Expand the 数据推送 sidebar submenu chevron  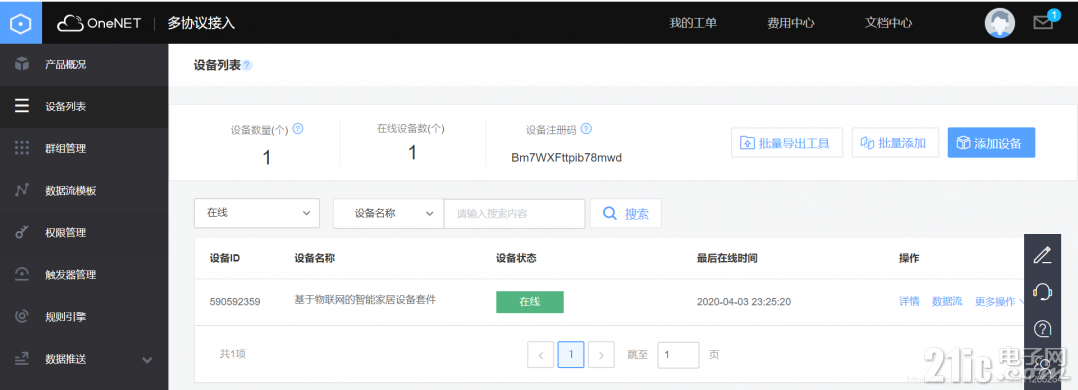pos(146,360)
